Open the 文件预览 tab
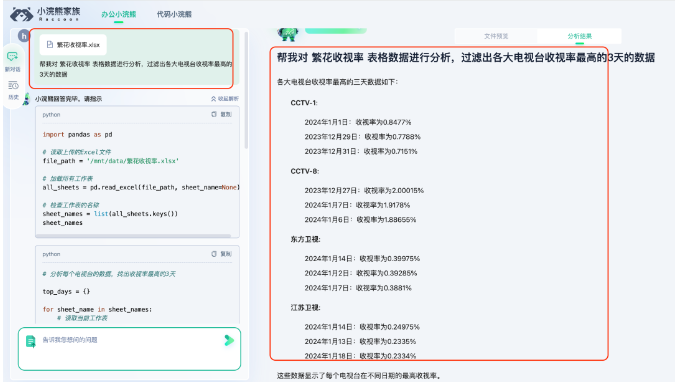The image size is (689, 392). point(496,36)
